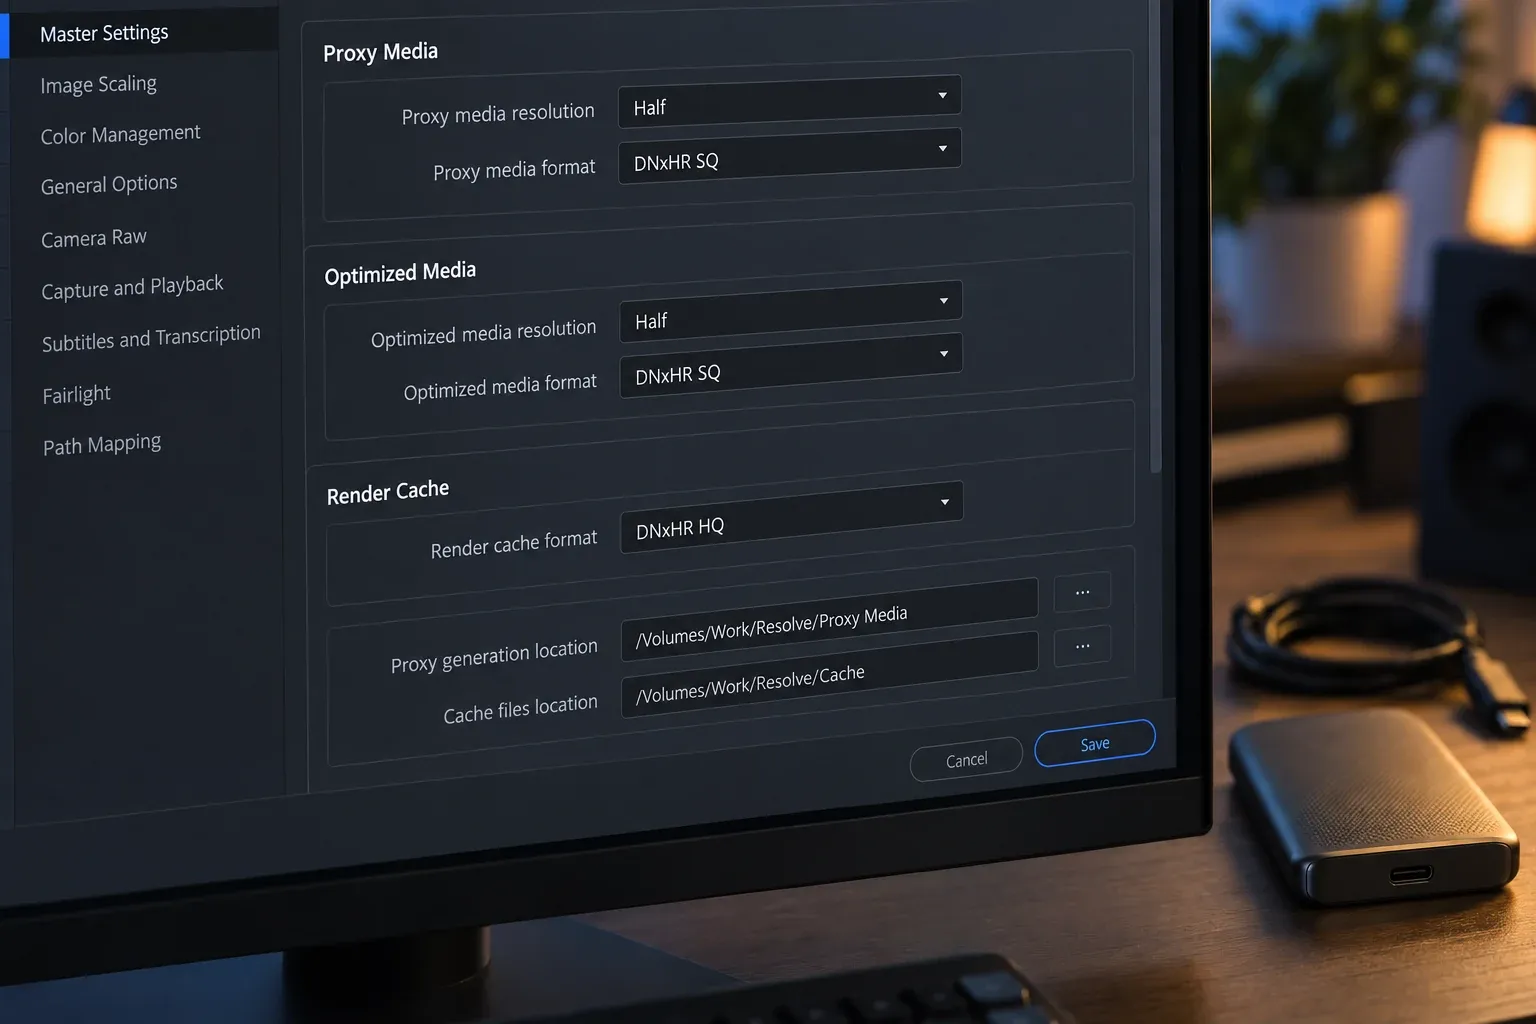Click the Save button
1536x1024 pixels.
click(1095, 744)
